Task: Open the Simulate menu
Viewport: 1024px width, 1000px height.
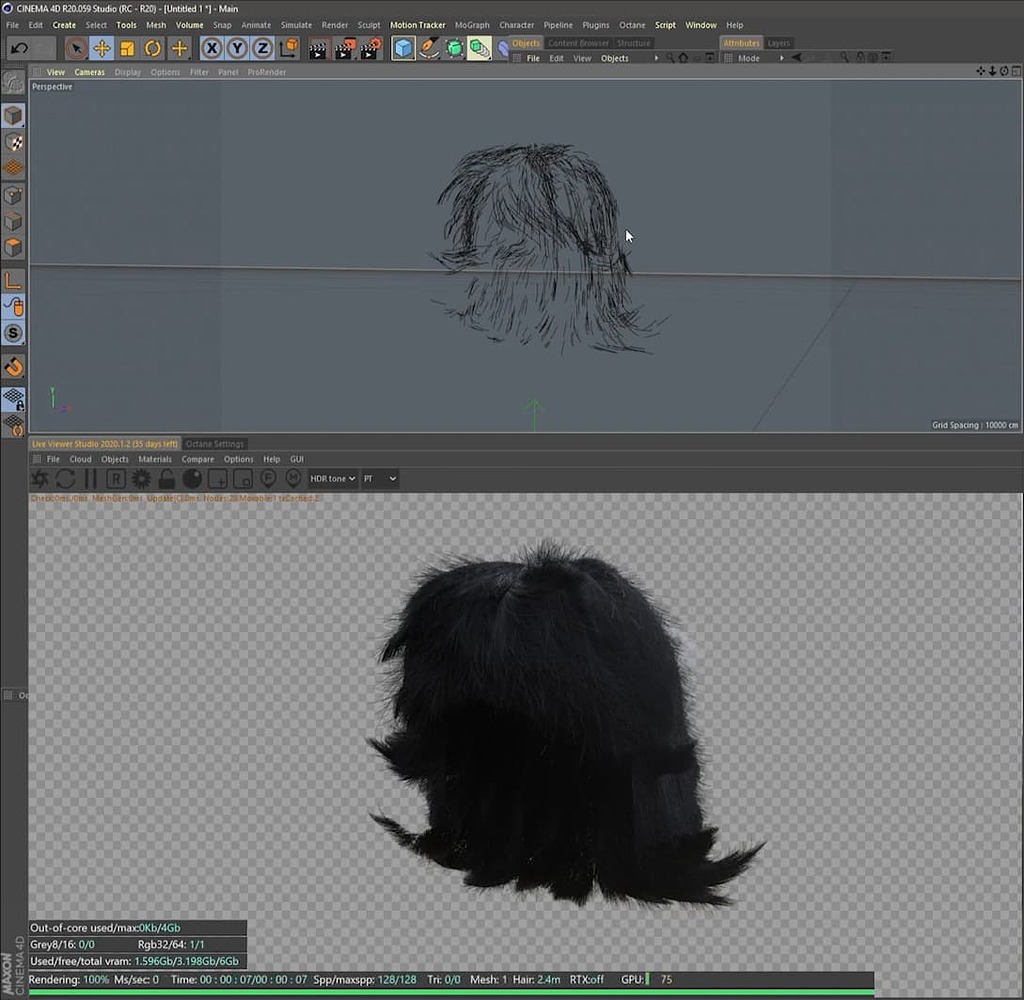Action: coord(296,25)
